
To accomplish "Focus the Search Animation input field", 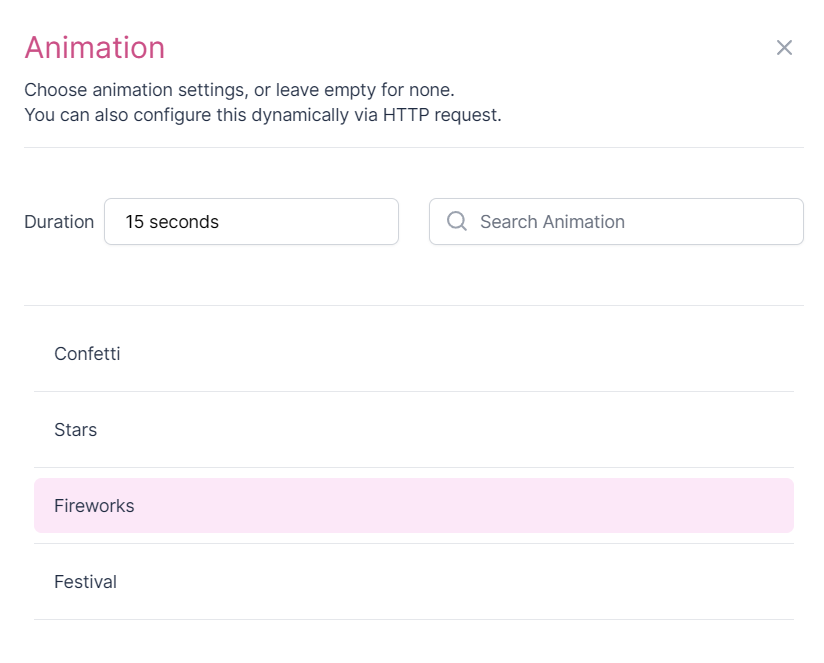I will [x=630, y=221].
